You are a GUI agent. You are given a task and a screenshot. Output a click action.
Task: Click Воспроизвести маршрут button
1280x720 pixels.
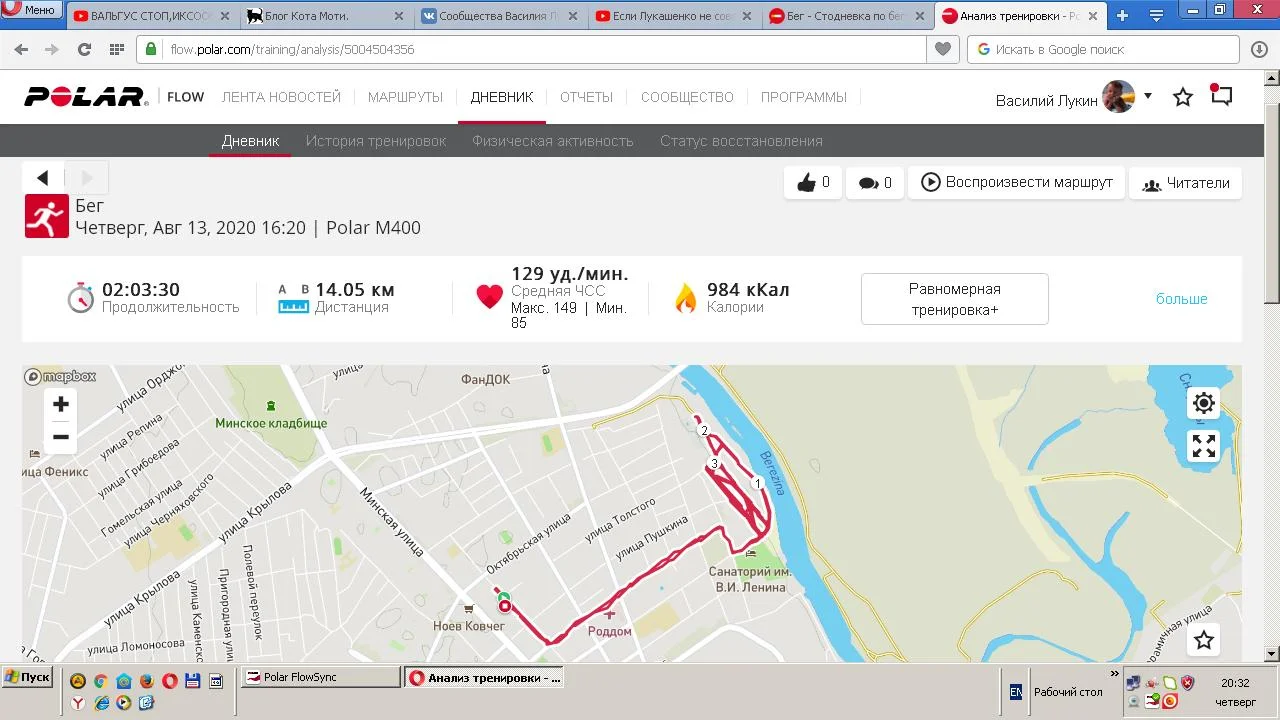(x=1016, y=183)
